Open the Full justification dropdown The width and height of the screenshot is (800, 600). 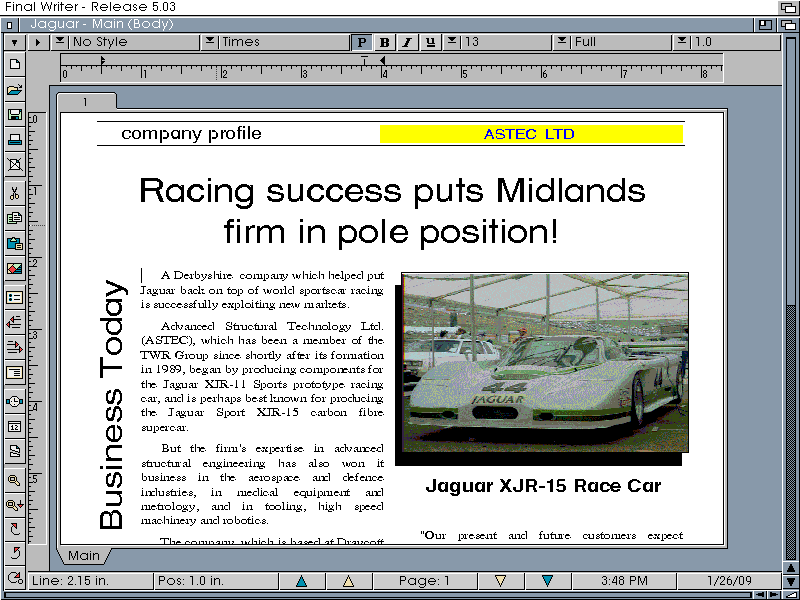click(612, 42)
